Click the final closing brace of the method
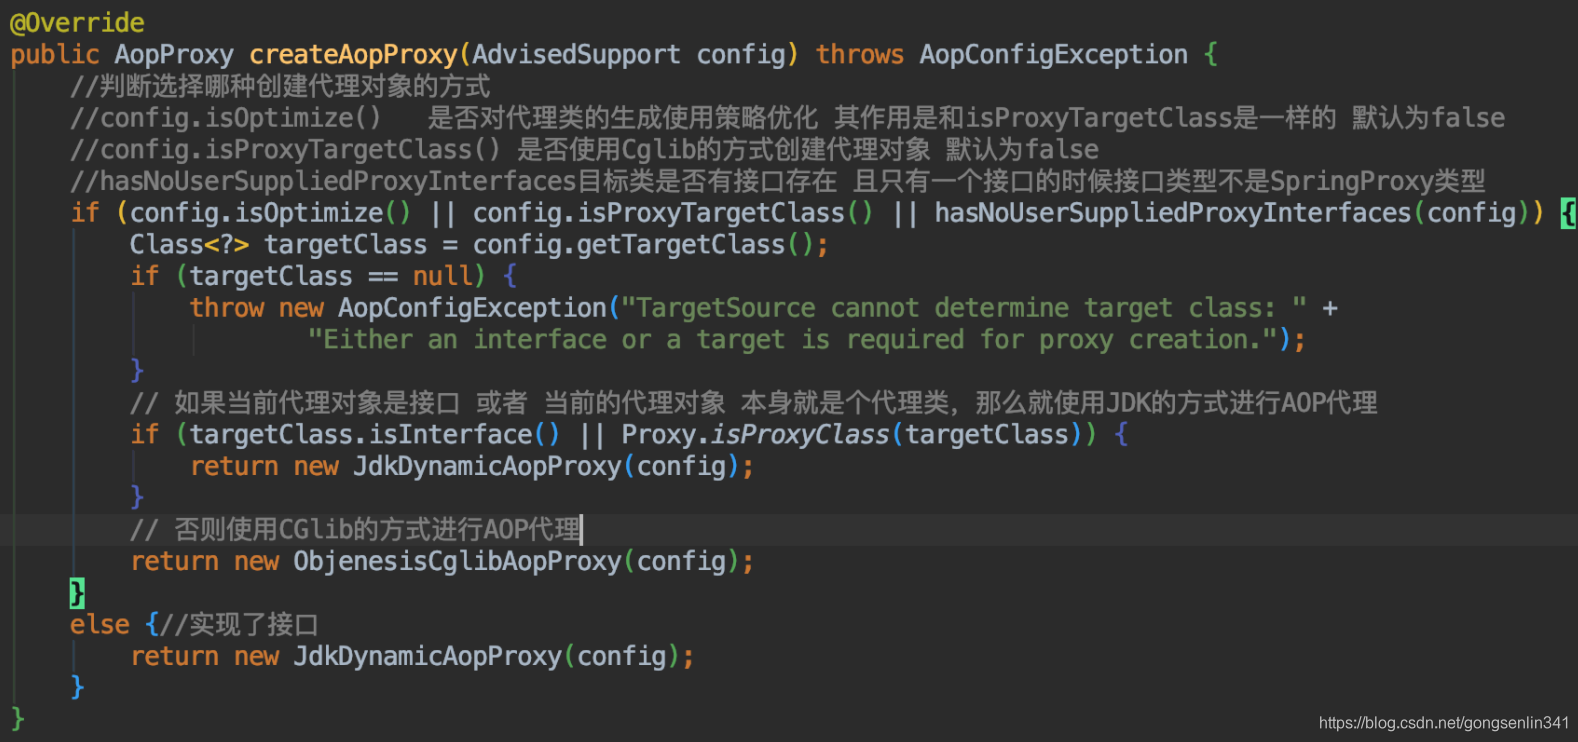Screen dimensions: 1578x742 (17, 718)
